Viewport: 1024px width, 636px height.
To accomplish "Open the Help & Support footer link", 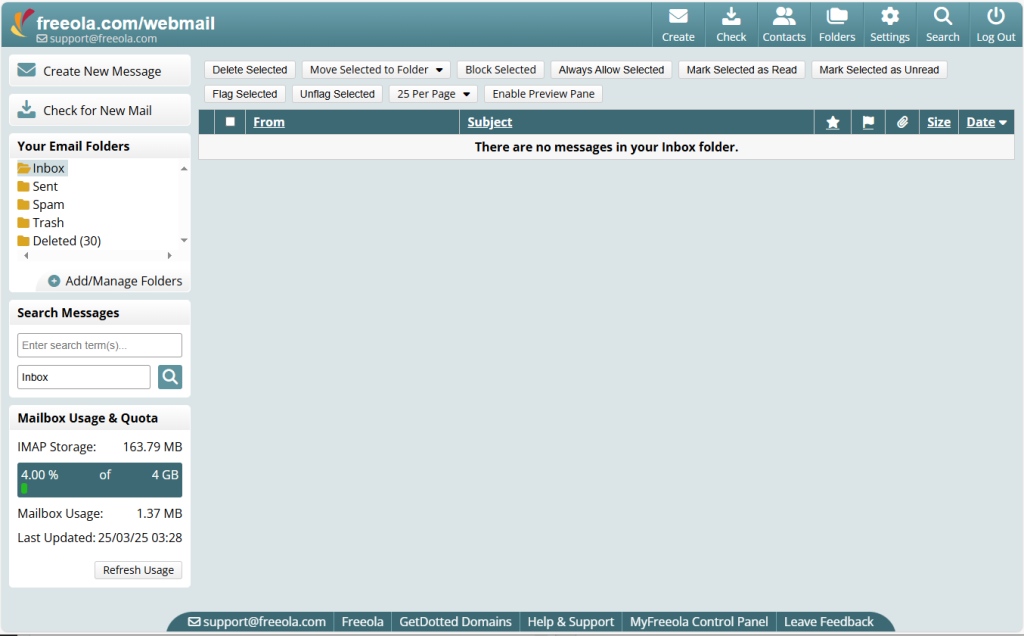I will (x=569, y=621).
